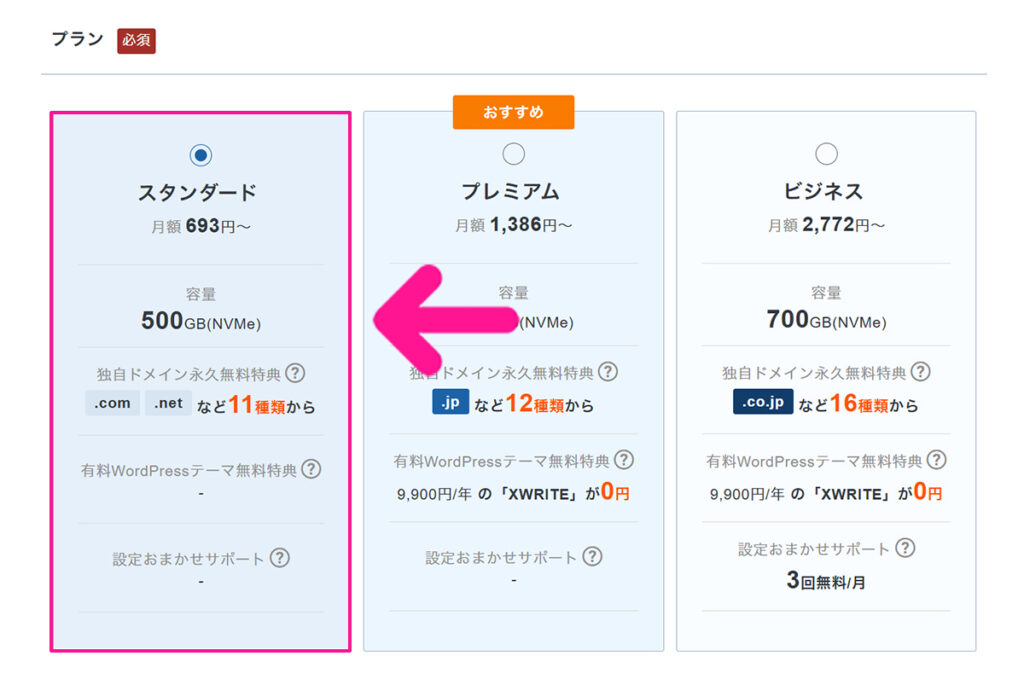
Task: Open help for ビジネス 独自ドメイン永久無料特典
Action: (921, 373)
